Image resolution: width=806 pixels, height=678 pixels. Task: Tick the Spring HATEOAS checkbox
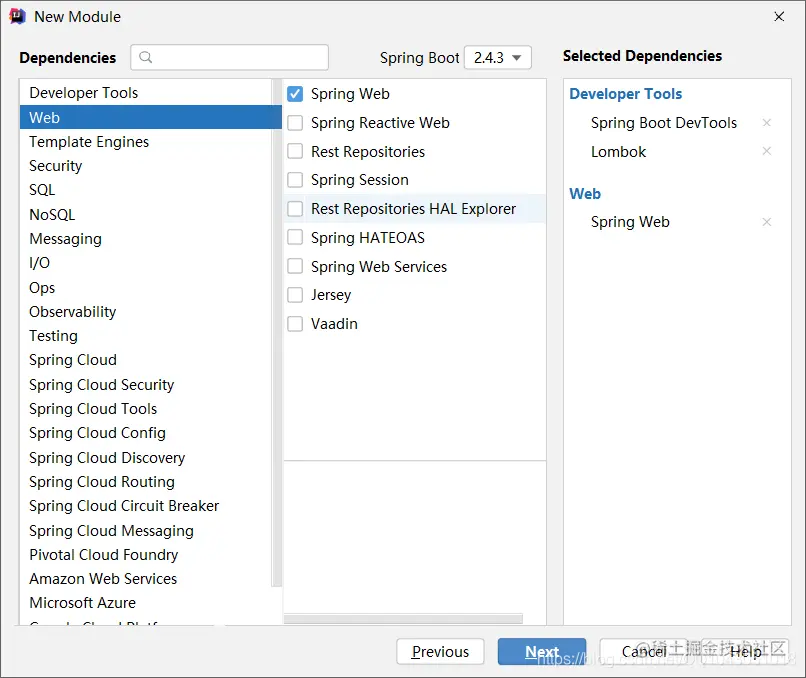[295, 238]
